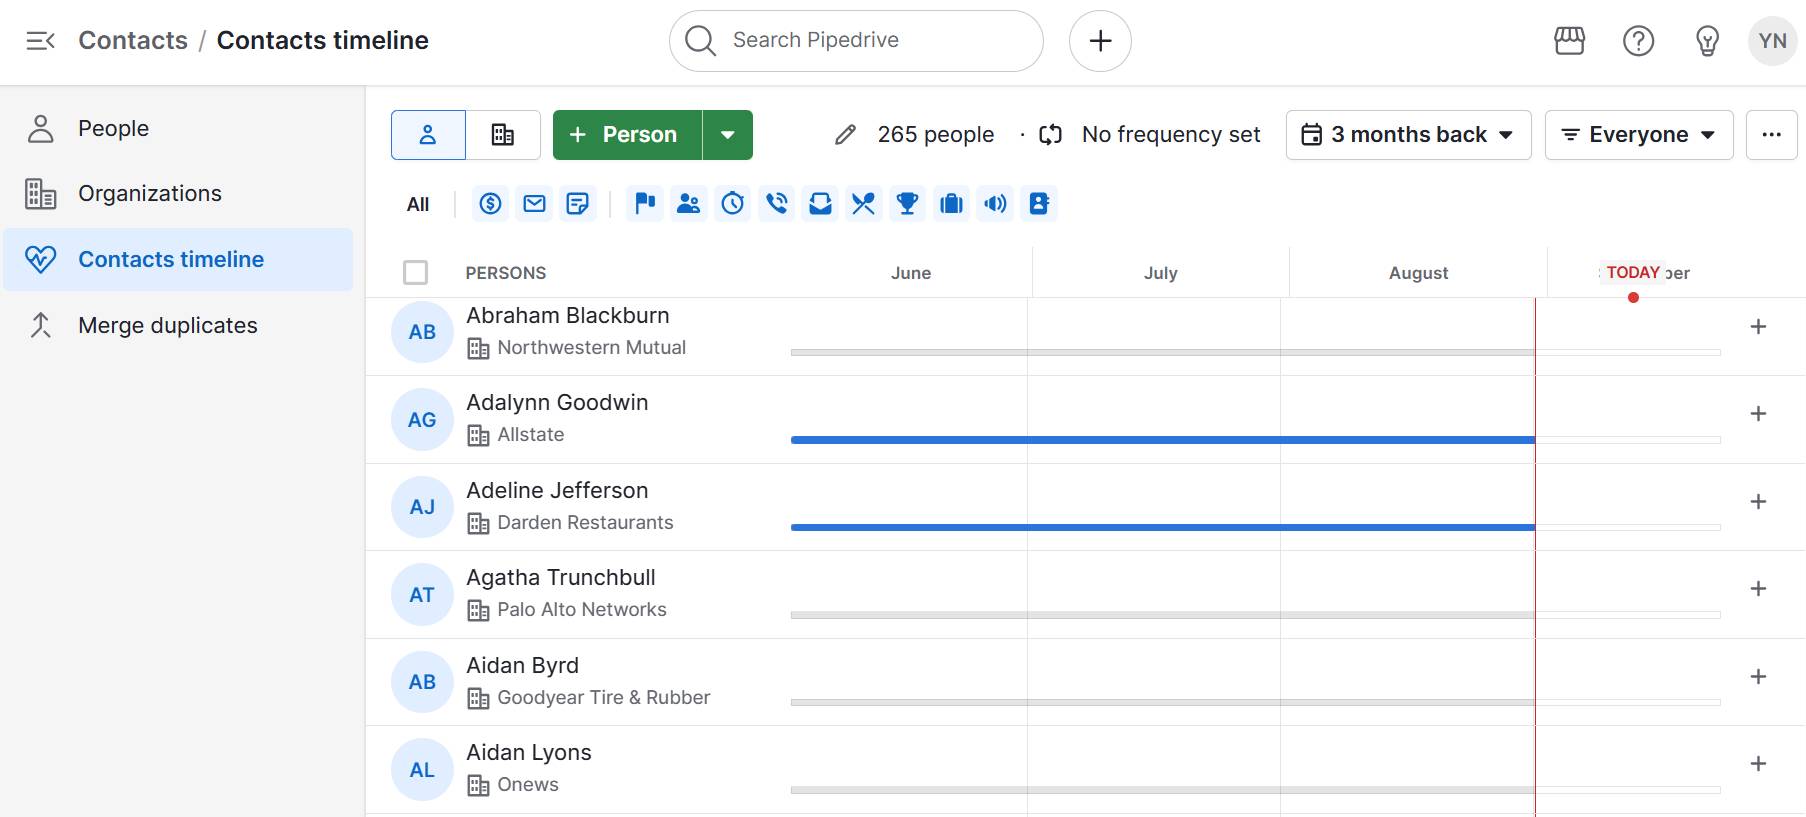The image size is (1806, 817).
Task: Open Abraham Blackburn contact
Action: [x=568, y=315]
